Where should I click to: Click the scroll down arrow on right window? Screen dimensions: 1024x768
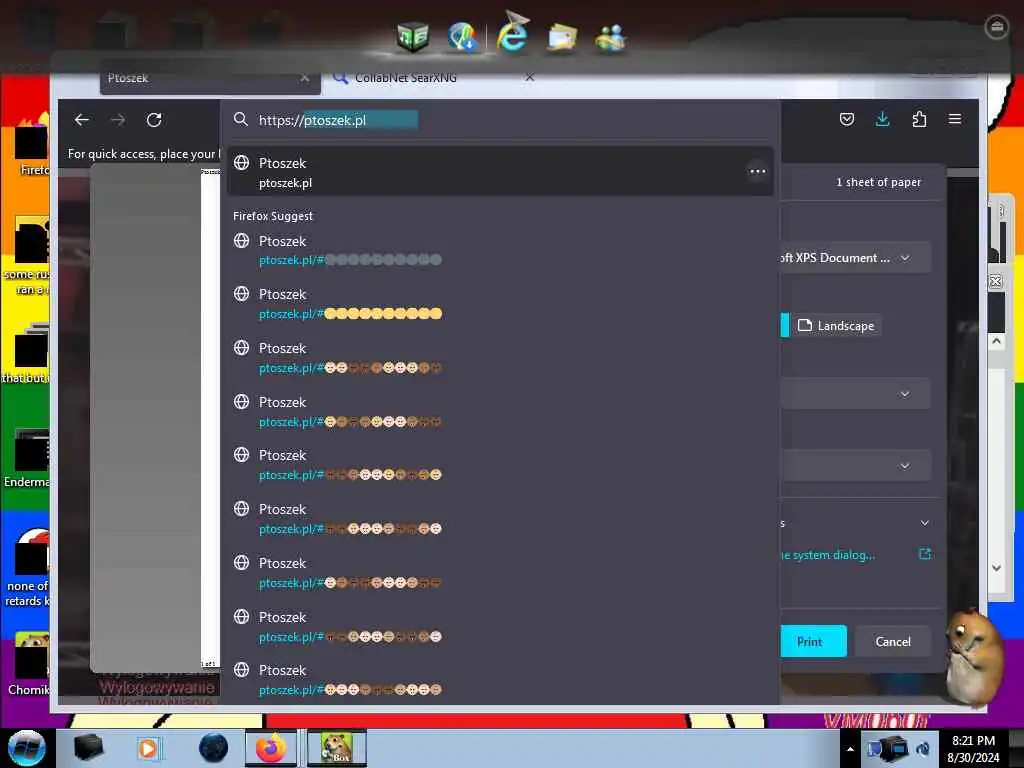pyautogui.click(x=996, y=568)
